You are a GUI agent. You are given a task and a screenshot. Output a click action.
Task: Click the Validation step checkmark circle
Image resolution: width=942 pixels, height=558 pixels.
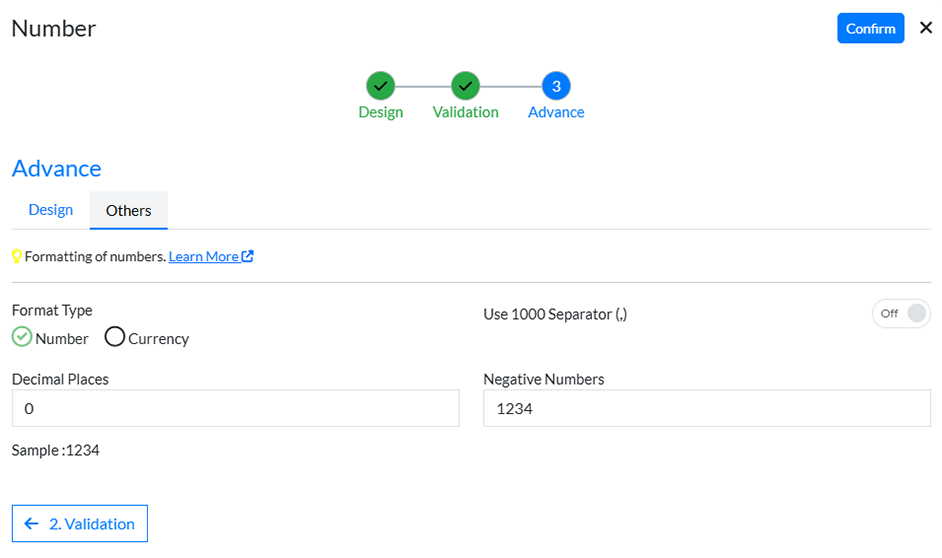click(x=465, y=86)
